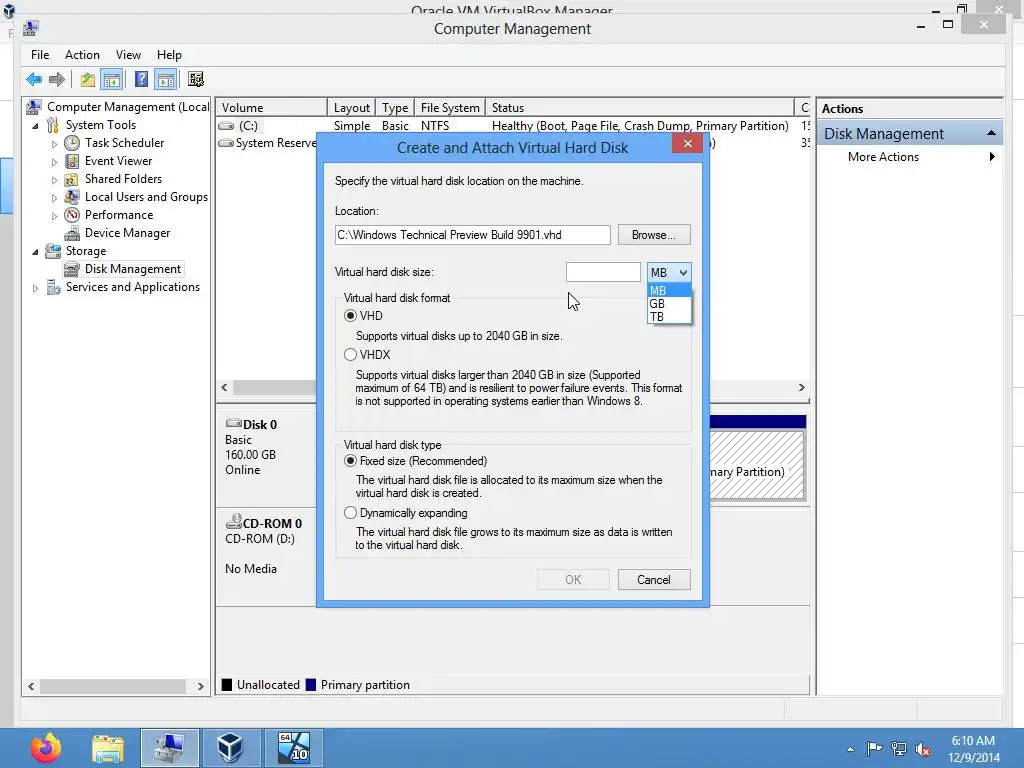Click the Location path input field
The height and width of the screenshot is (768, 1024).
473,235
